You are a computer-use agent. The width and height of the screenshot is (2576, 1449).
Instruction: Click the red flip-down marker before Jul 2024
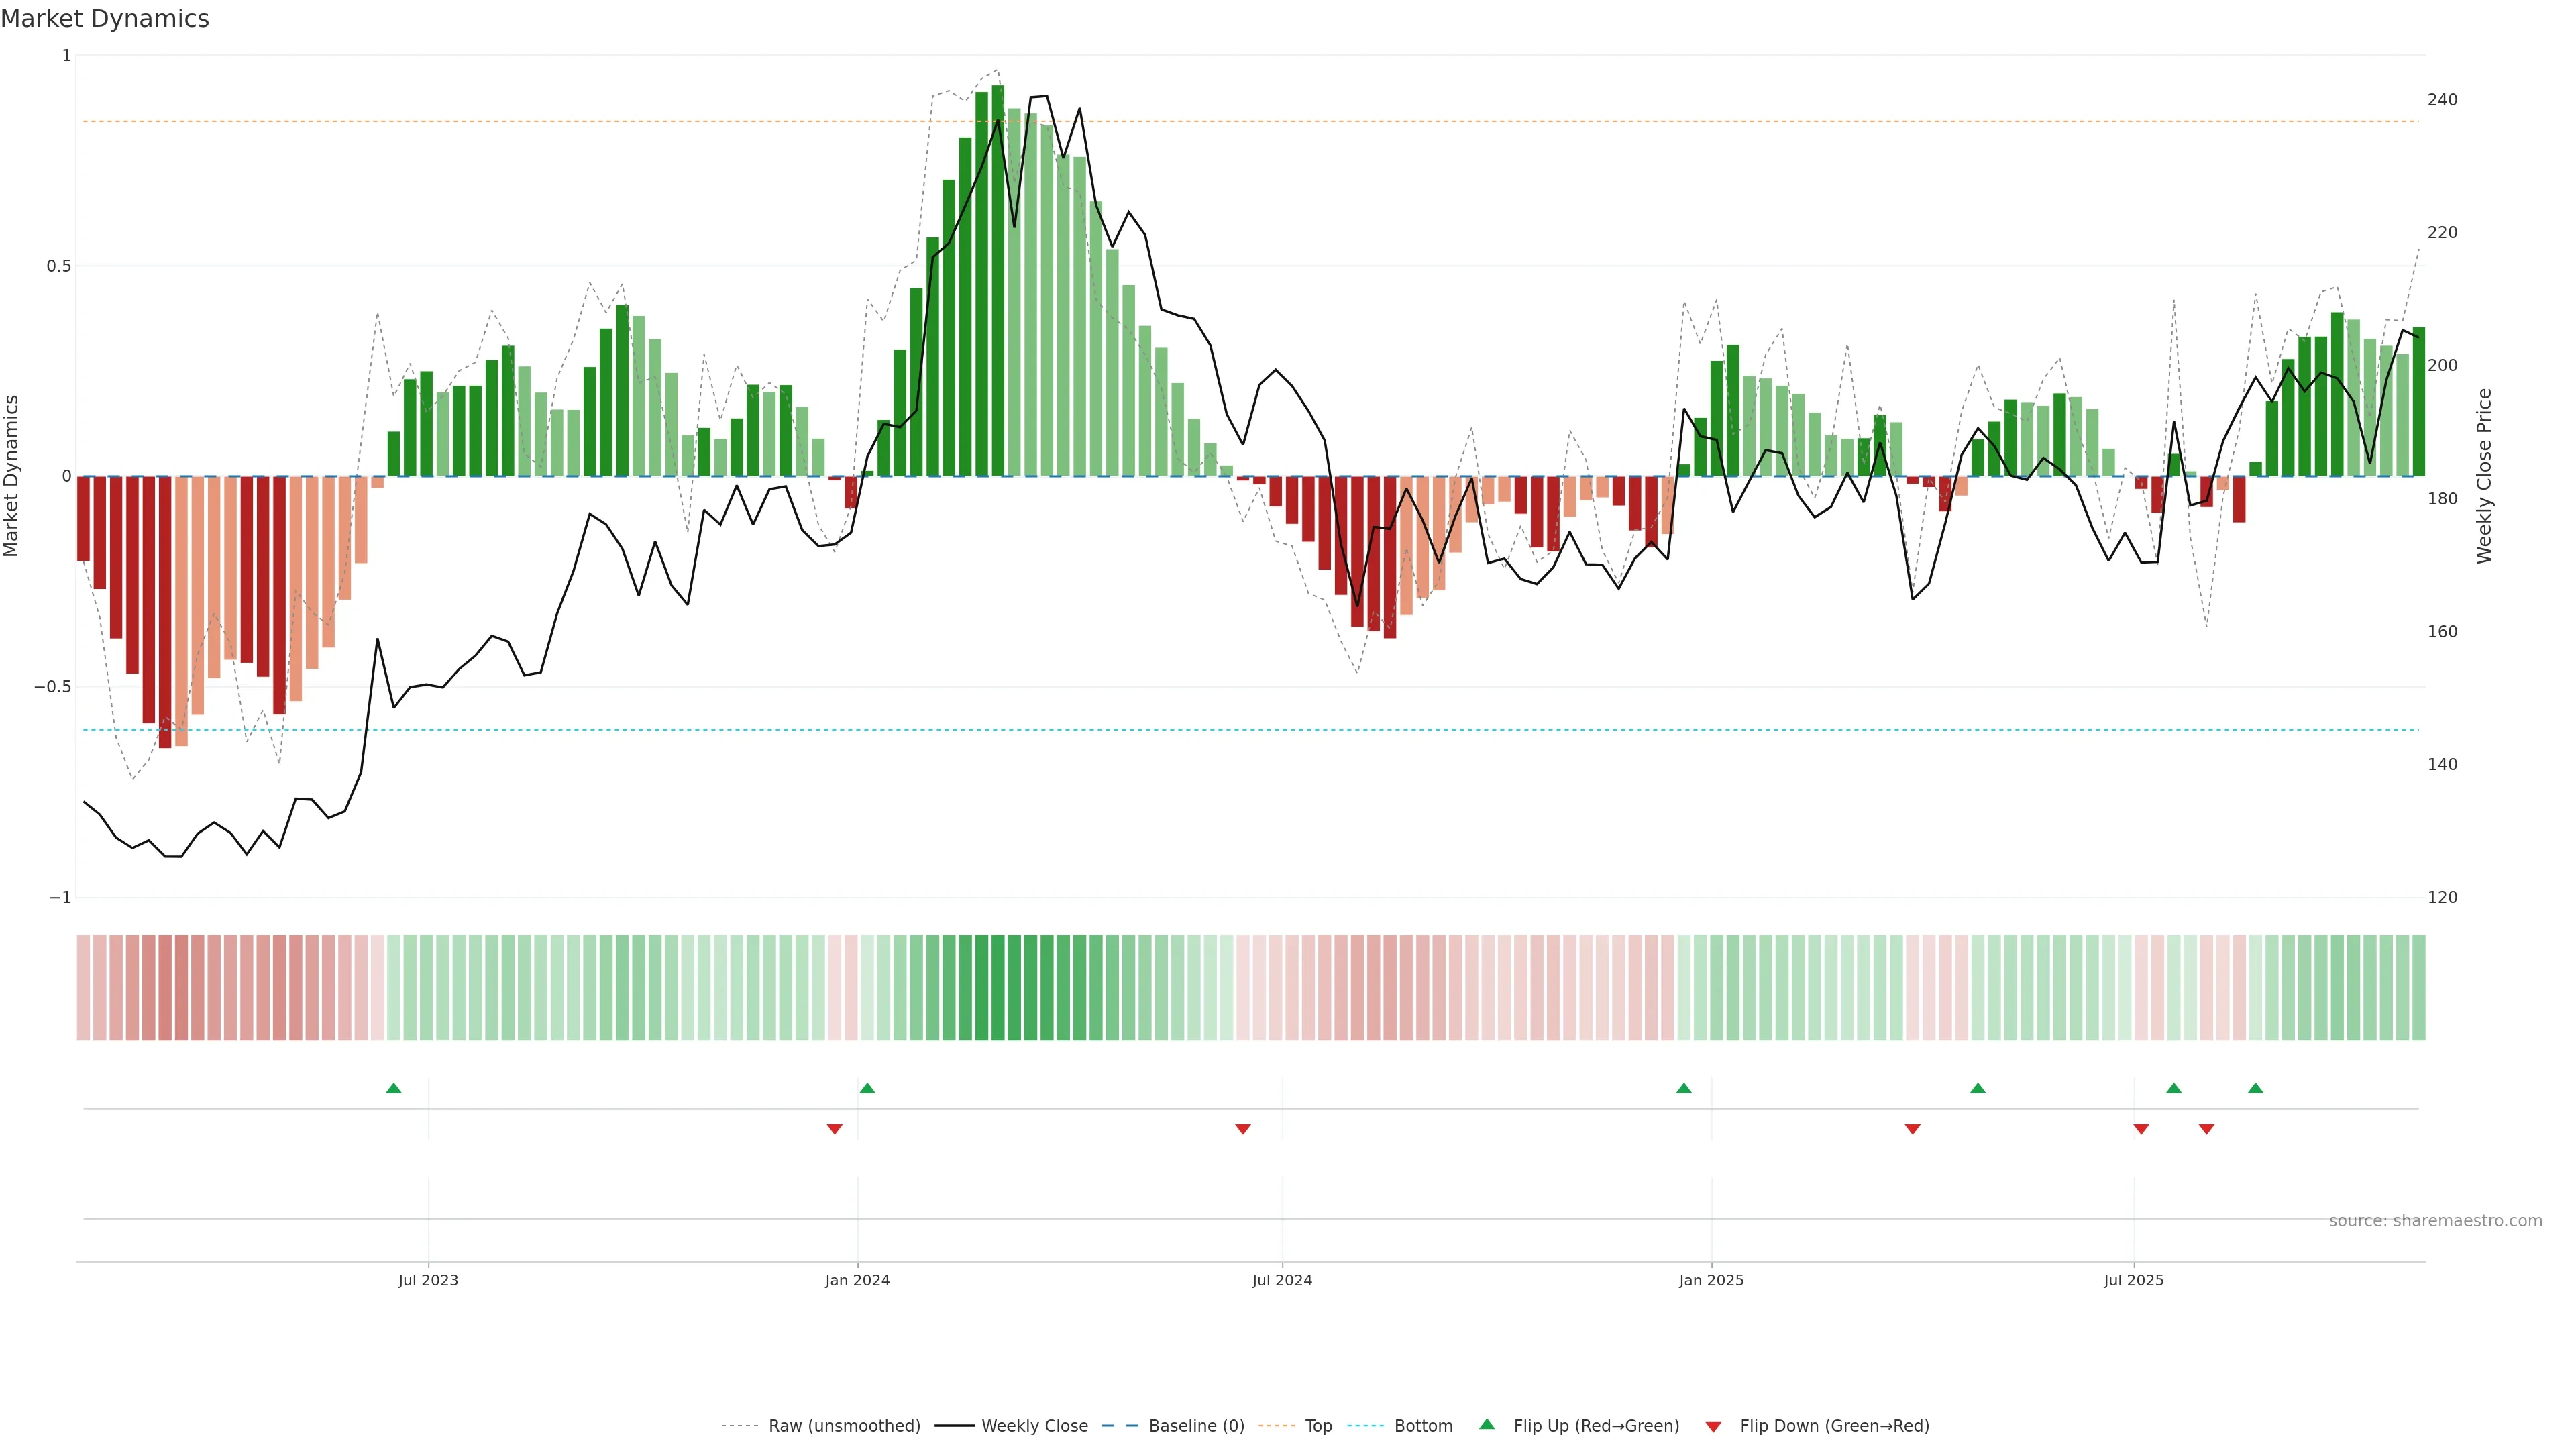point(1243,1129)
